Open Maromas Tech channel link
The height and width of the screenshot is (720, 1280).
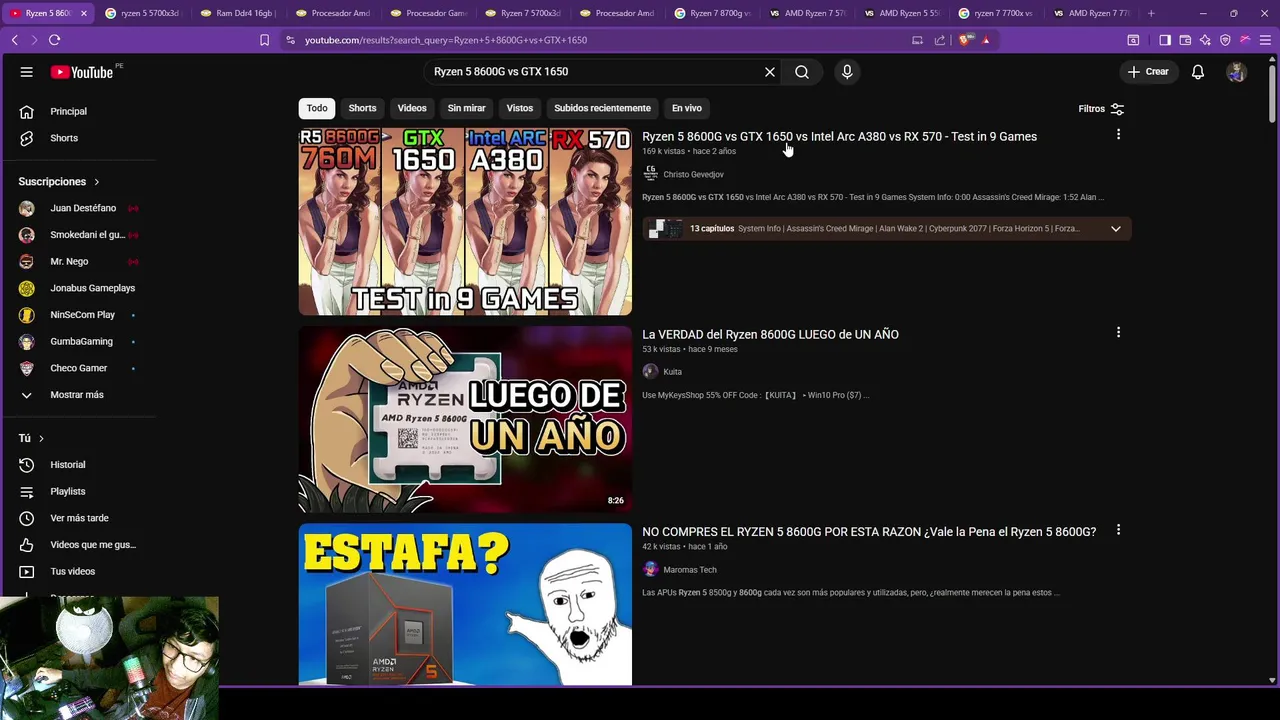(690, 570)
